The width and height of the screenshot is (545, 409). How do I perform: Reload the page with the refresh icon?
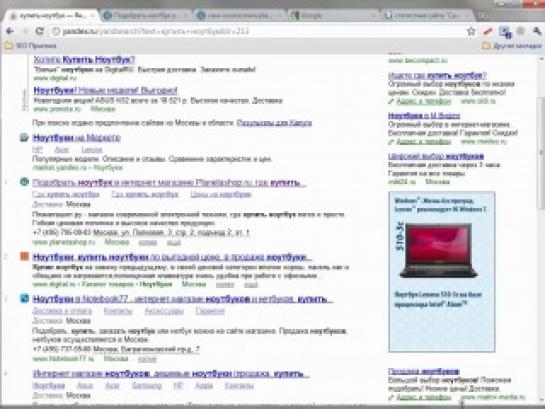point(40,31)
